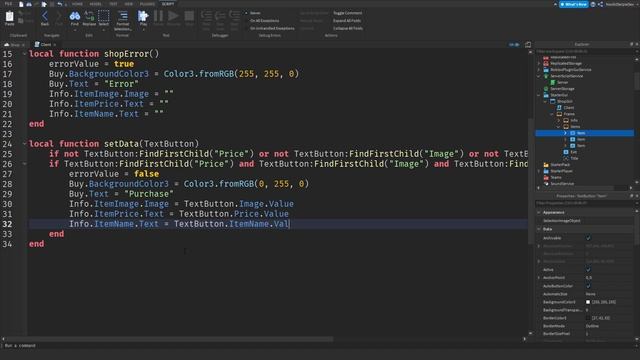Click the Step Over debugger icon
The image size is (640, 360).
click(x=220, y=16)
